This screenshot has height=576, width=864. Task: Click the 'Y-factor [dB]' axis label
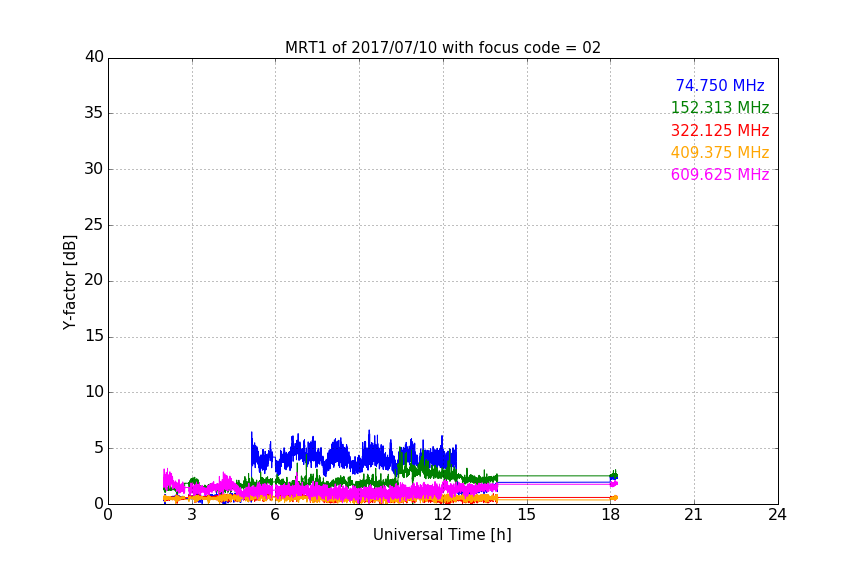pos(69,282)
